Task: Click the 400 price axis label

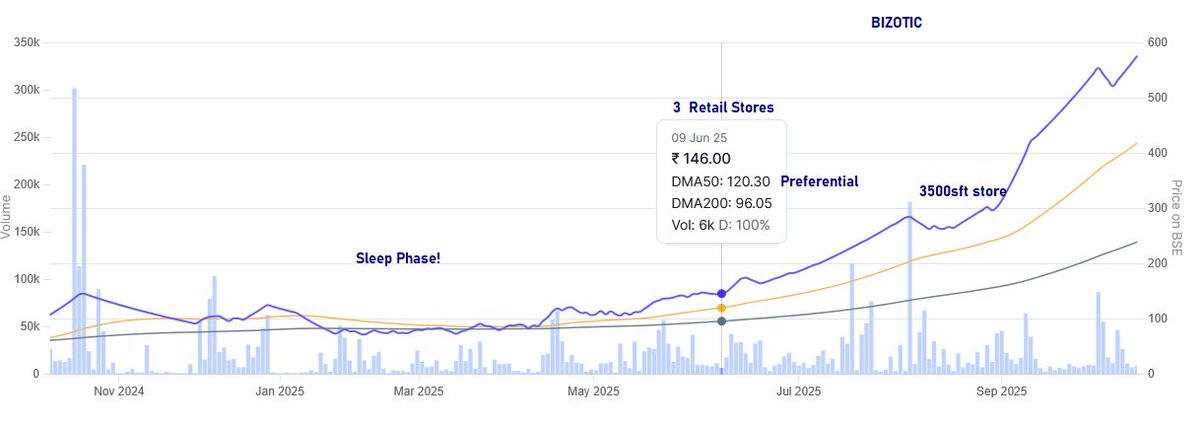Action: (1159, 153)
